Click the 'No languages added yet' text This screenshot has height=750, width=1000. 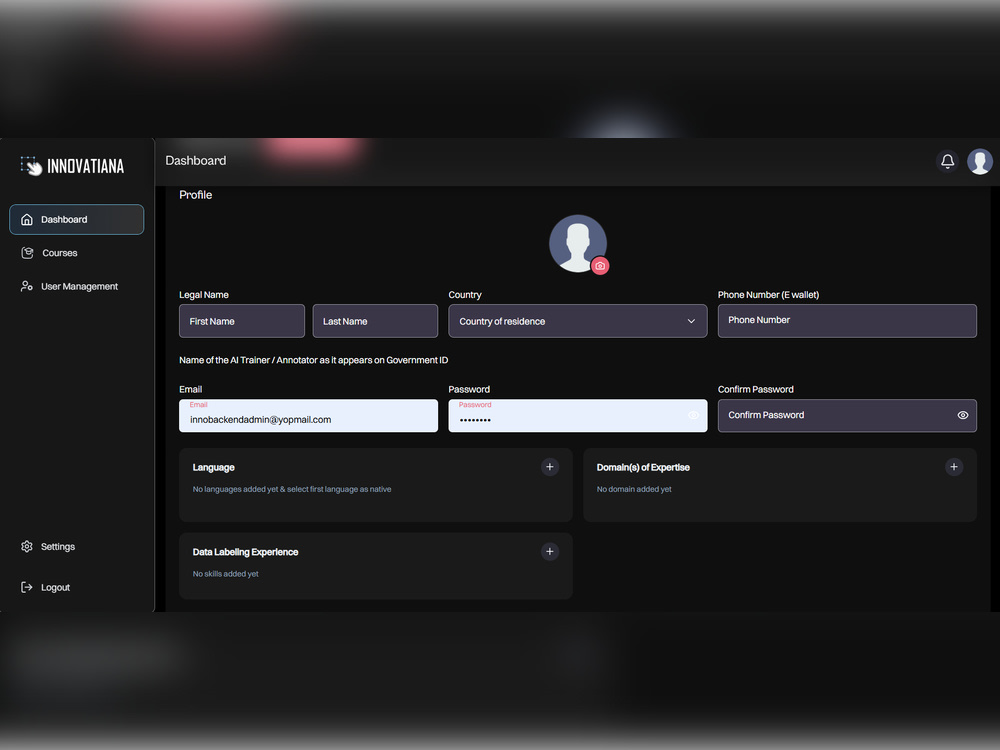point(292,489)
